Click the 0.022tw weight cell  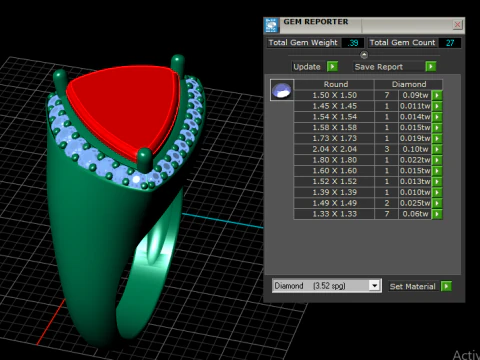point(415,160)
